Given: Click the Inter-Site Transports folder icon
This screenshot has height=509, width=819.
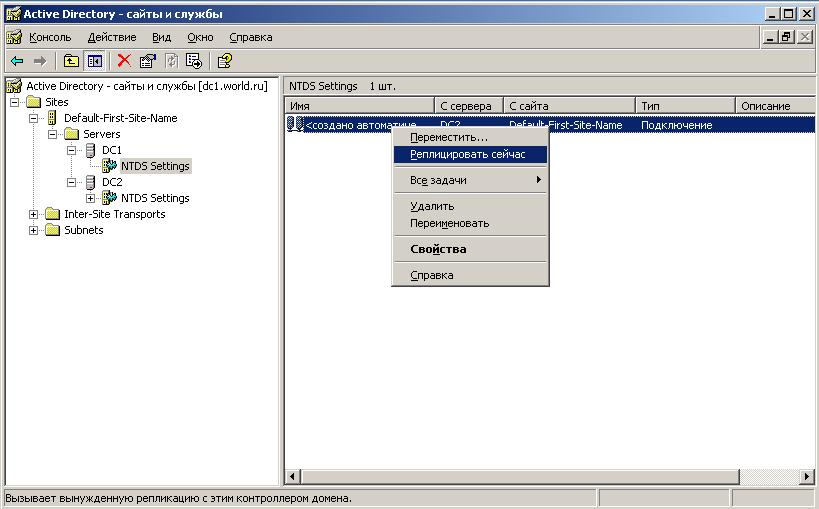Looking at the screenshot, I should [x=53, y=214].
